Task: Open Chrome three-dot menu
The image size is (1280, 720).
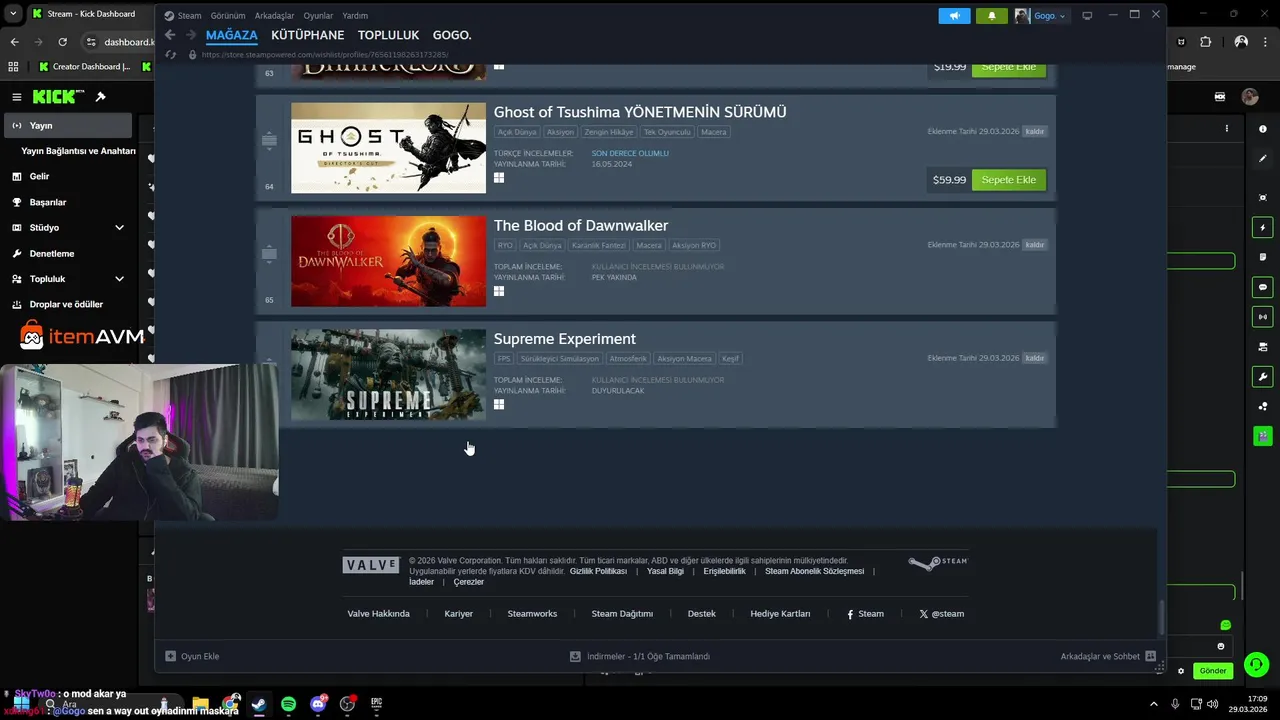Action: pyautogui.click(x=1266, y=42)
